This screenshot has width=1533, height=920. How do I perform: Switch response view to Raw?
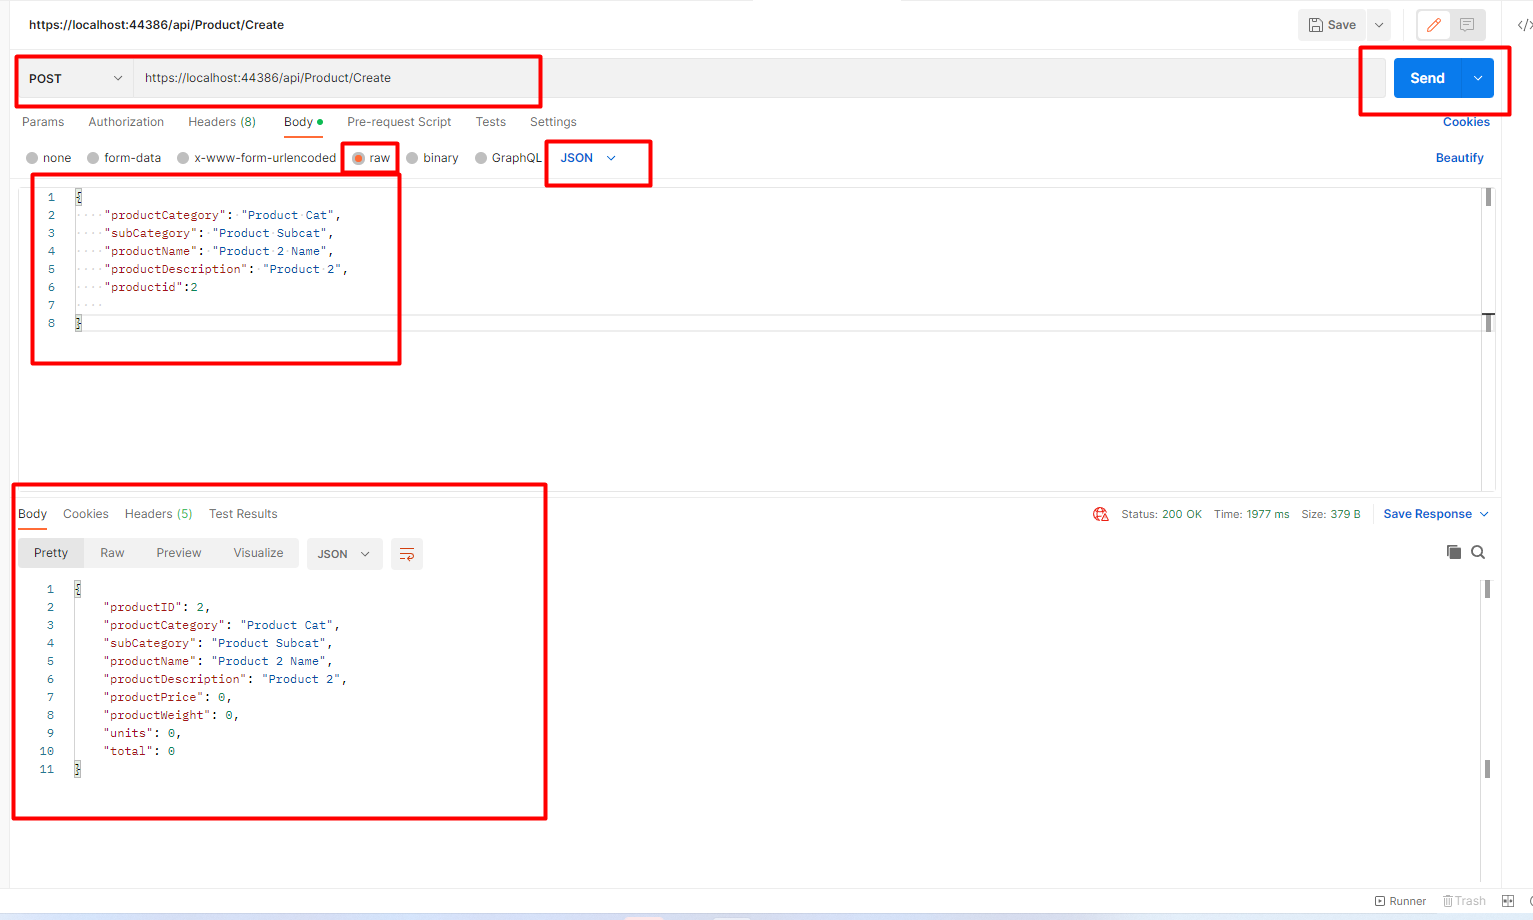[112, 553]
